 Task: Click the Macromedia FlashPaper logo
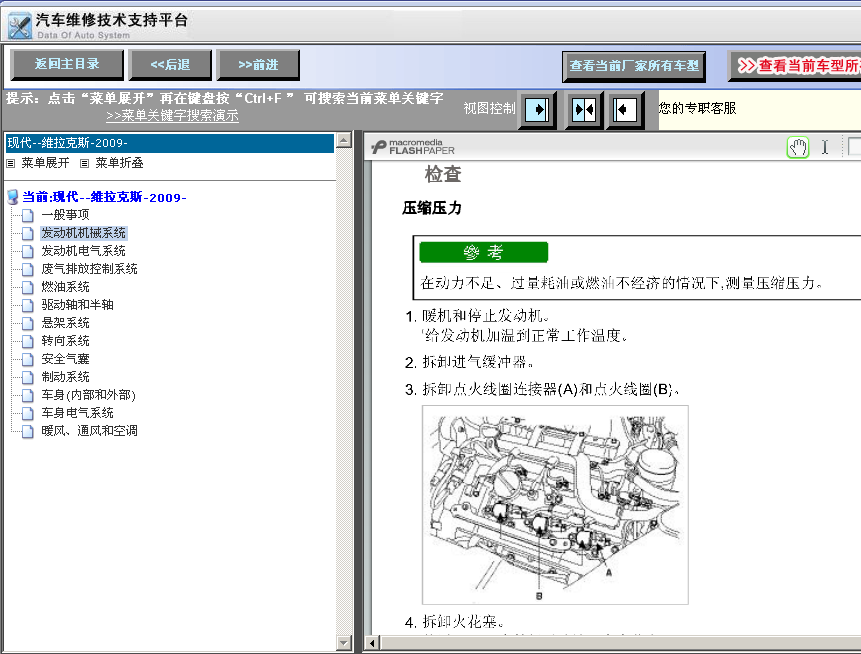pos(412,147)
